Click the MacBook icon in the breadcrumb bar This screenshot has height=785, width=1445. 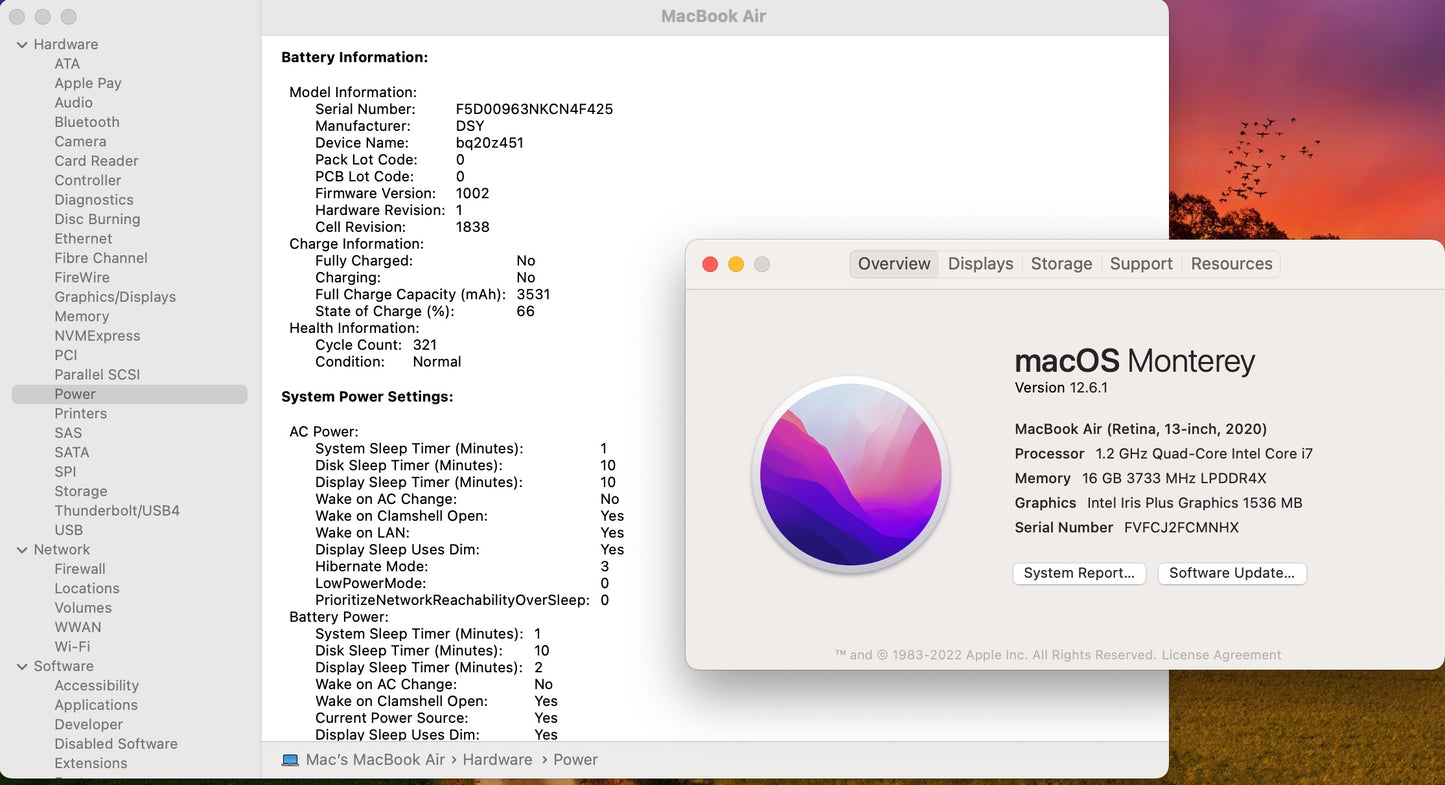pyautogui.click(x=290, y=759)
